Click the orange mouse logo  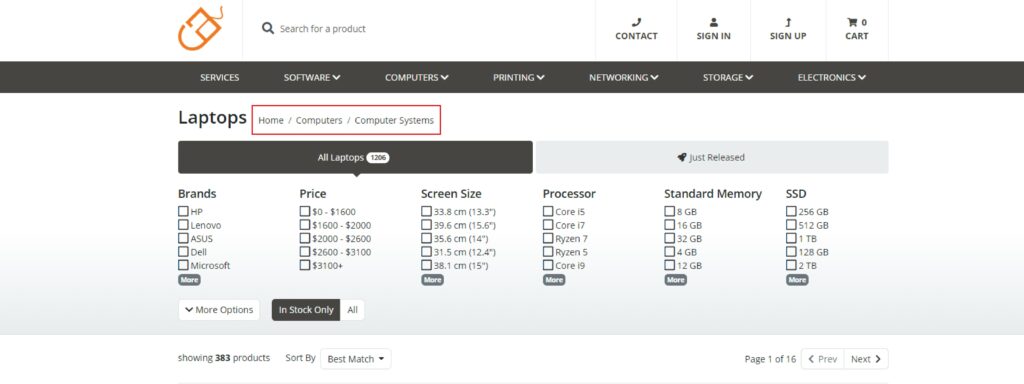pyautogui.click(x=200, y=28)
